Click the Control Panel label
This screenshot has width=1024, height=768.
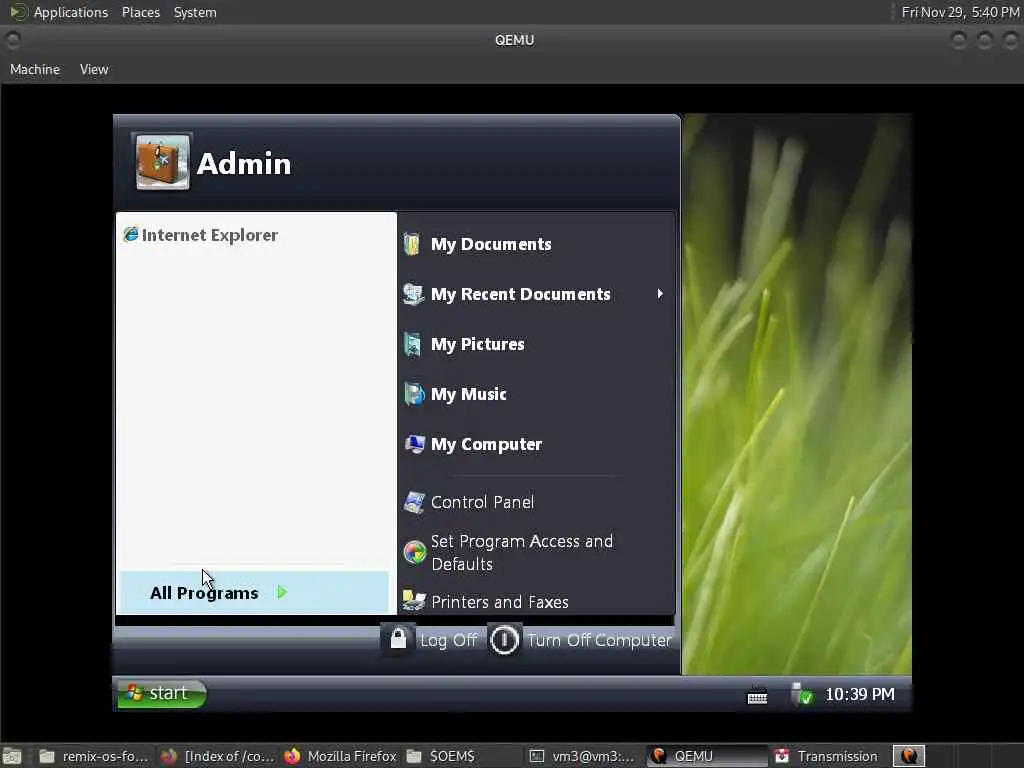[x=483, y=502]
